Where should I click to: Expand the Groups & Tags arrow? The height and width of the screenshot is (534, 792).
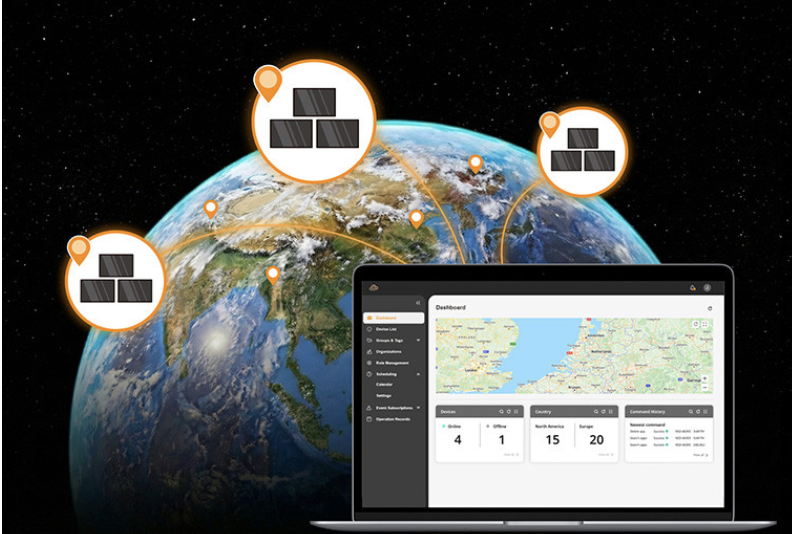(x=418, y=341)
